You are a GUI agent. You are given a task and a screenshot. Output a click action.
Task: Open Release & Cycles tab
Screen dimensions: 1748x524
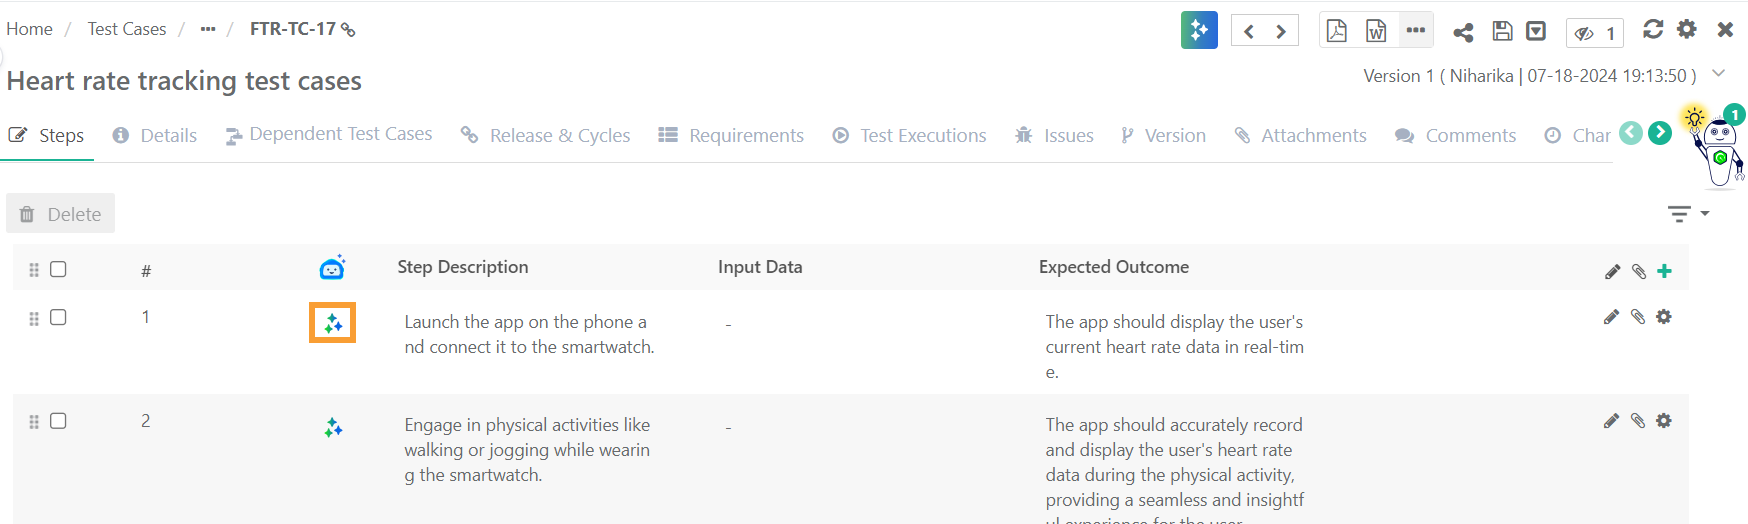click(545, 135)
